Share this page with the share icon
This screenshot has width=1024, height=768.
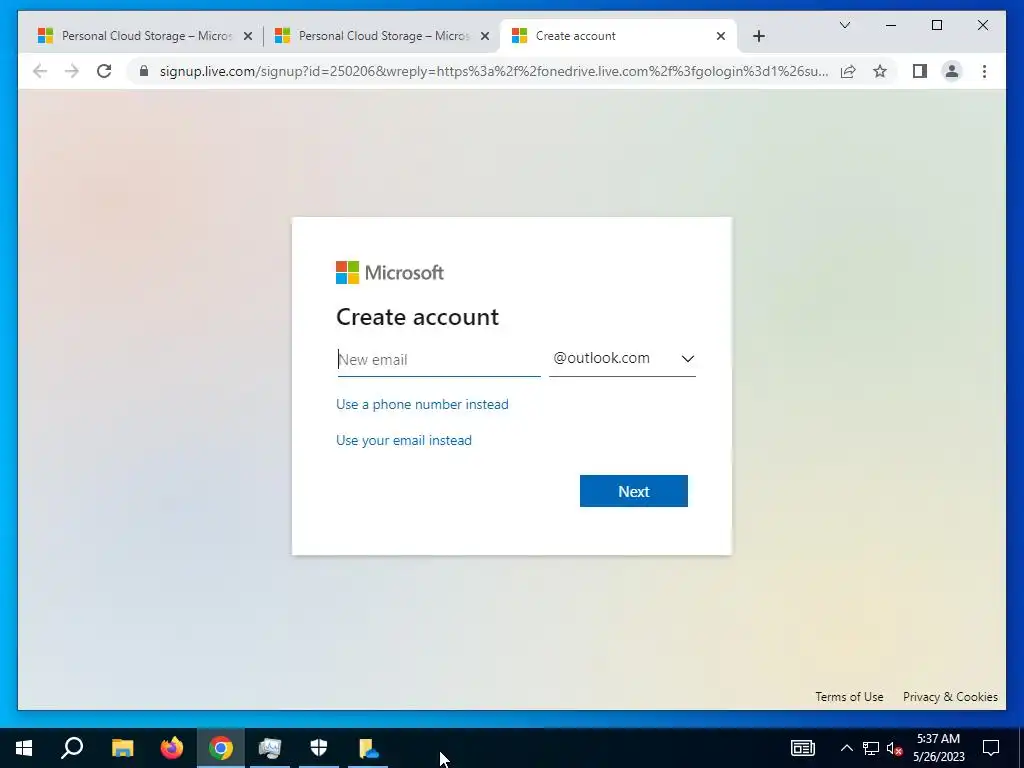[x=848, y=71]
